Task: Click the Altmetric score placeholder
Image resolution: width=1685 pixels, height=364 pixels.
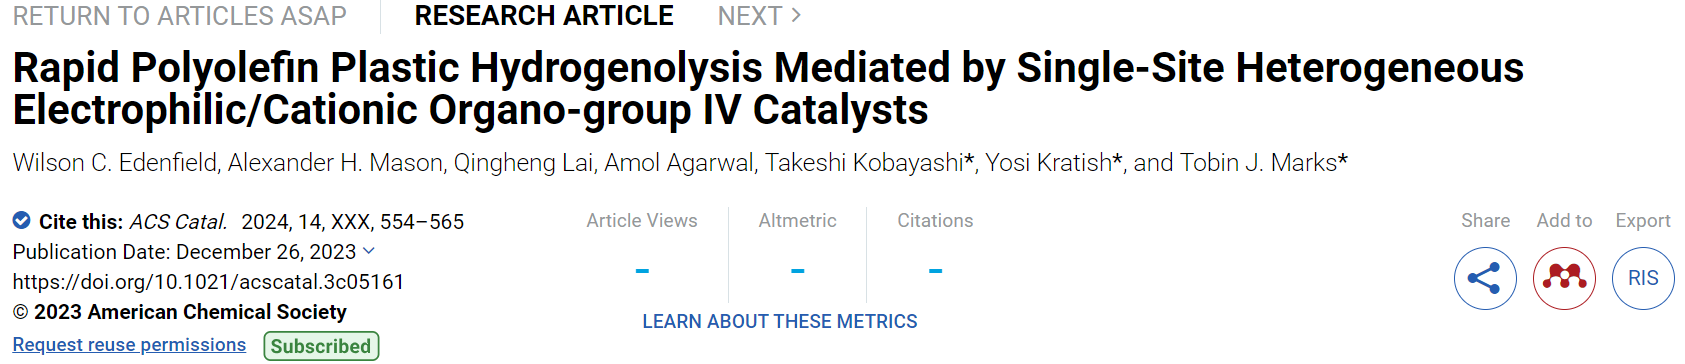Action: [798, 270]
